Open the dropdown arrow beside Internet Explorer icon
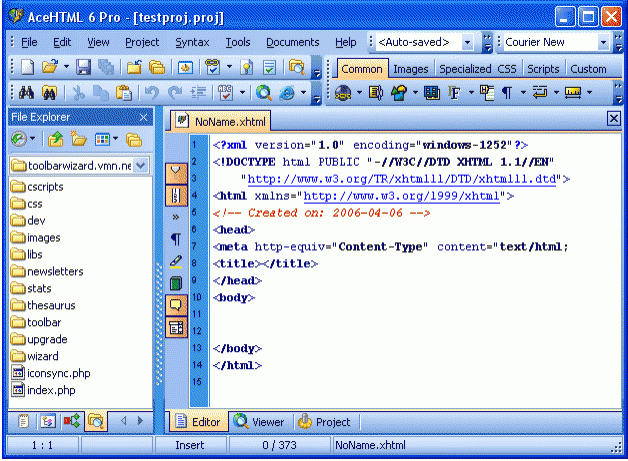This screenshot has height=461, width=628. coord(304,93)
